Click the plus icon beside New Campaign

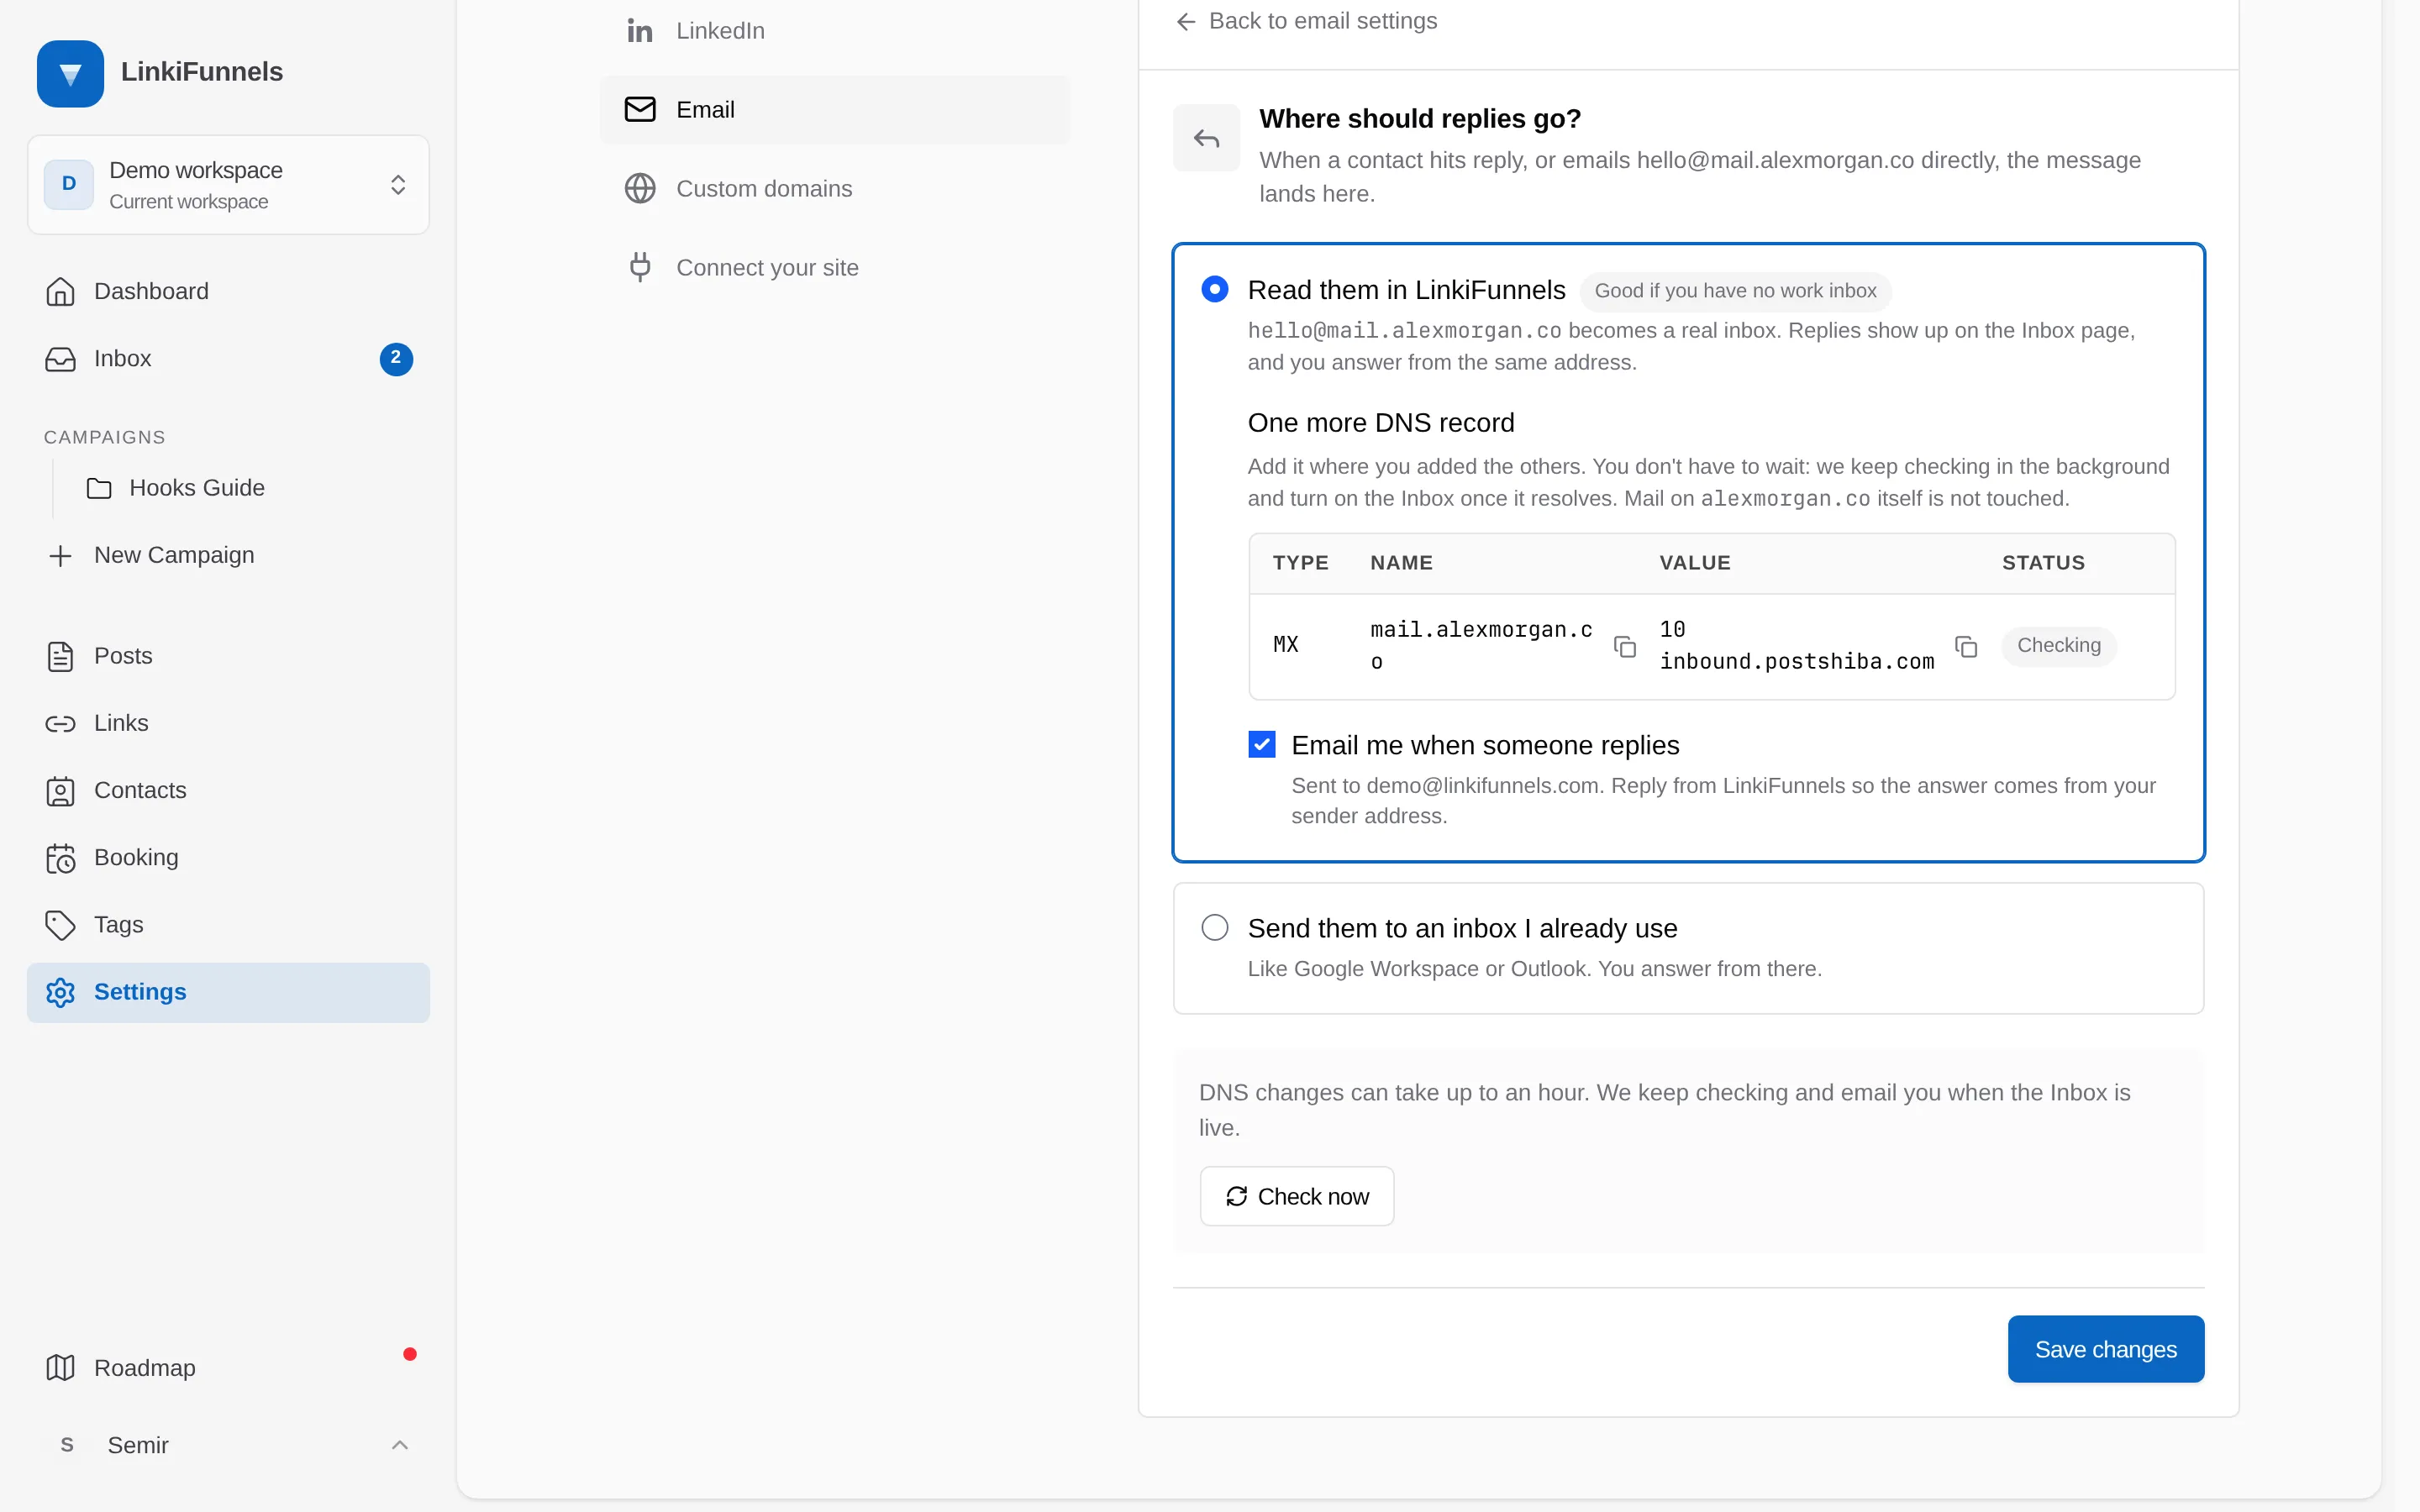[60, 555]
